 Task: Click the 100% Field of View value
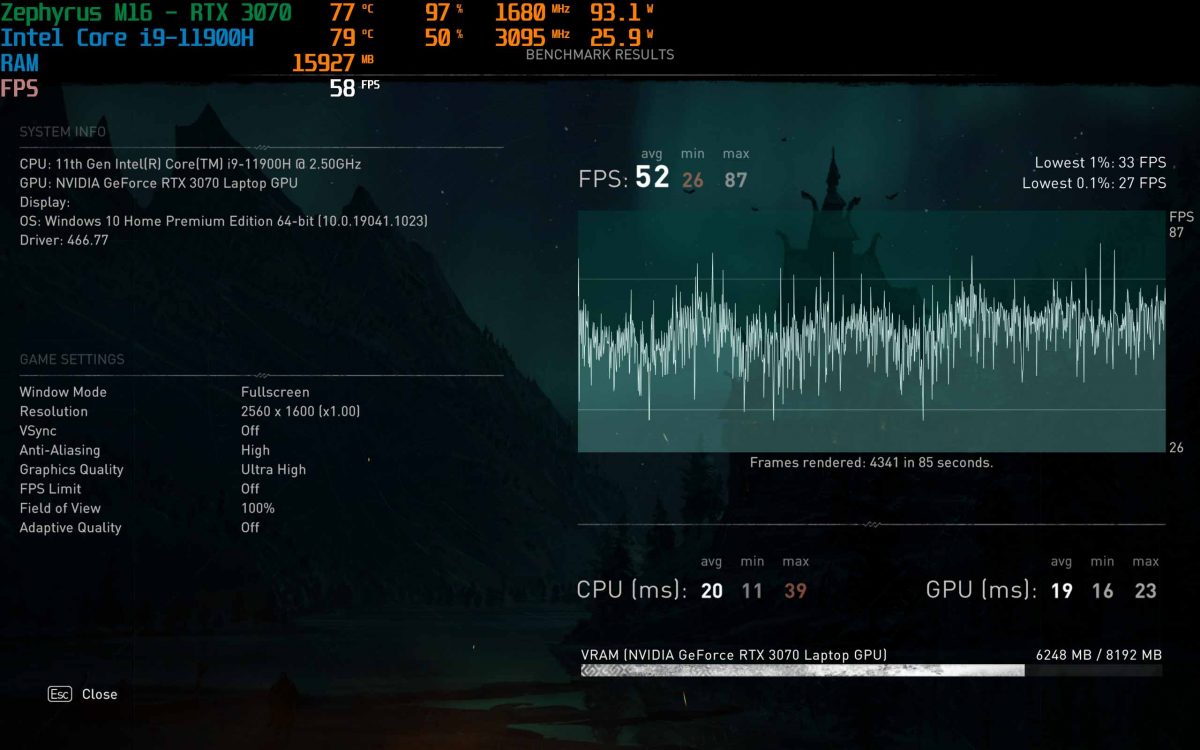pyautogui.click(x=258, y=508)
